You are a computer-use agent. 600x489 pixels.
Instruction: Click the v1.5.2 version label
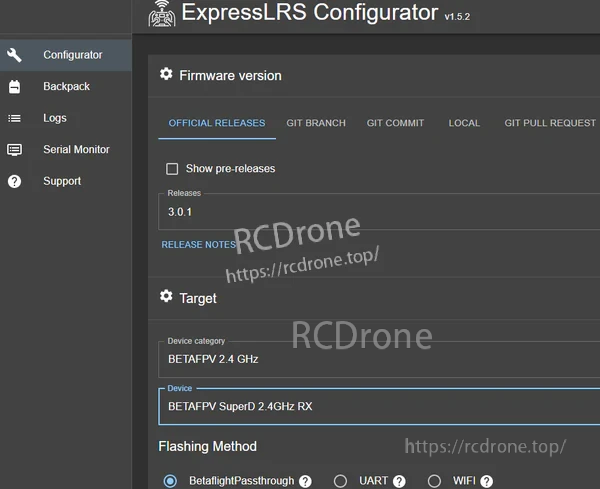point(457,16)
